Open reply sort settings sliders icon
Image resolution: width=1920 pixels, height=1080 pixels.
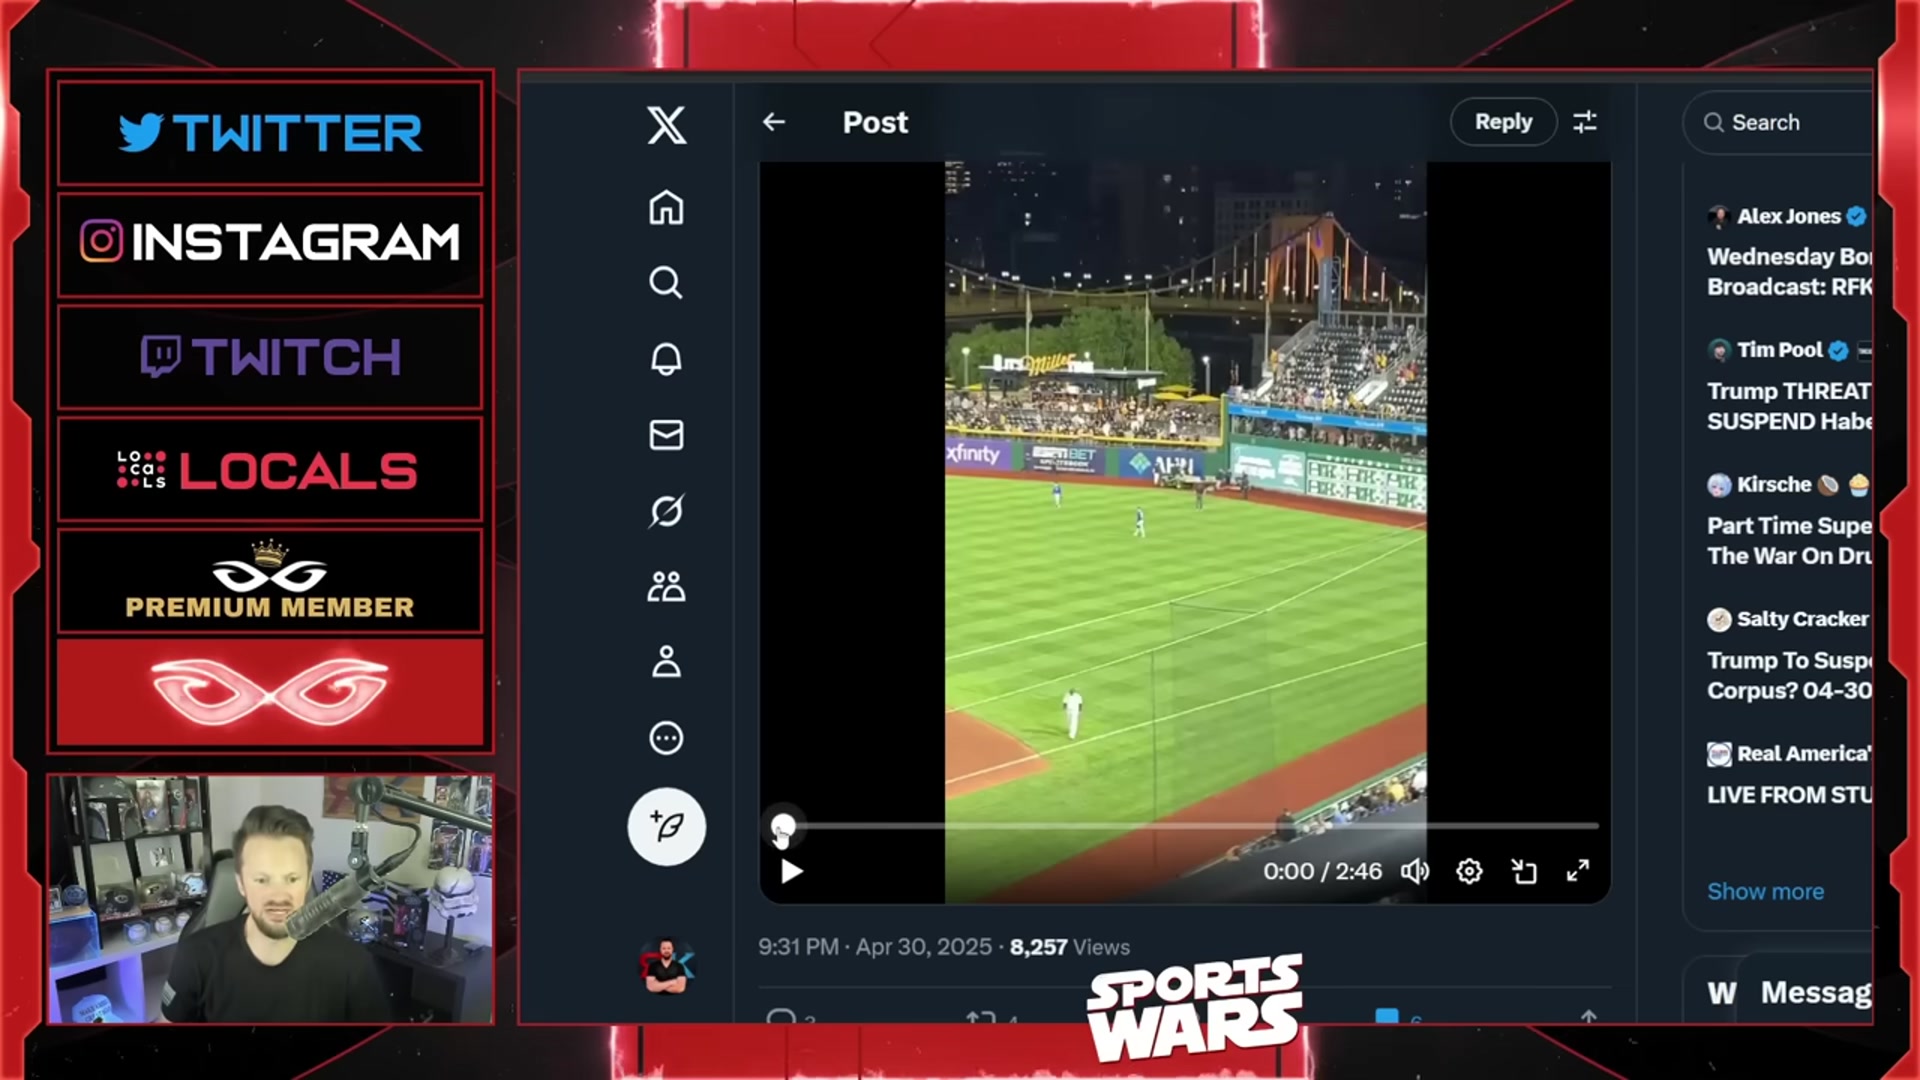(1585, 122)
